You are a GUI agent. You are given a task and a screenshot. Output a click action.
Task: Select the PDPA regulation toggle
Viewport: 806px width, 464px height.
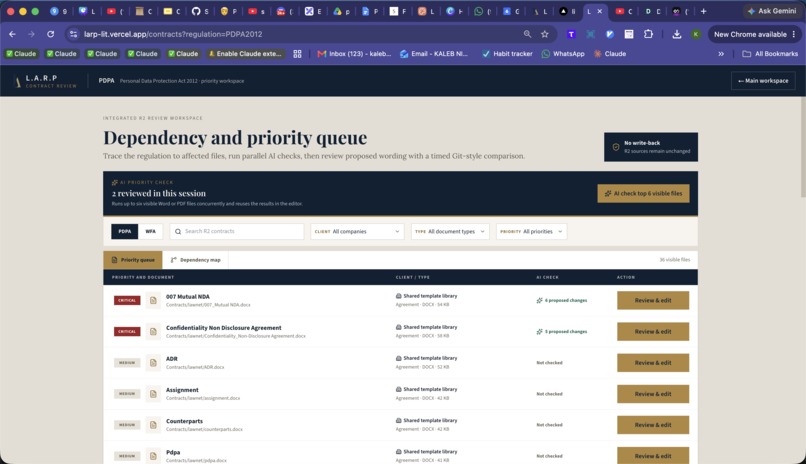(x=124, y=231)
